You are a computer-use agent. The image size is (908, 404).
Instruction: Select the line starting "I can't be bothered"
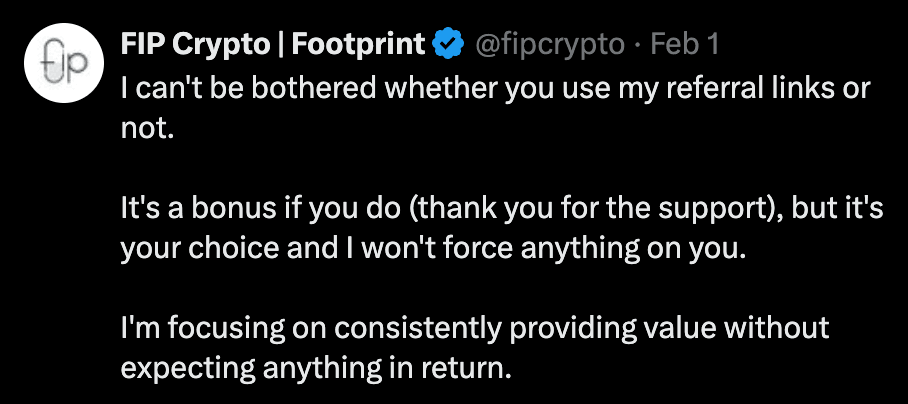(496, 89)
